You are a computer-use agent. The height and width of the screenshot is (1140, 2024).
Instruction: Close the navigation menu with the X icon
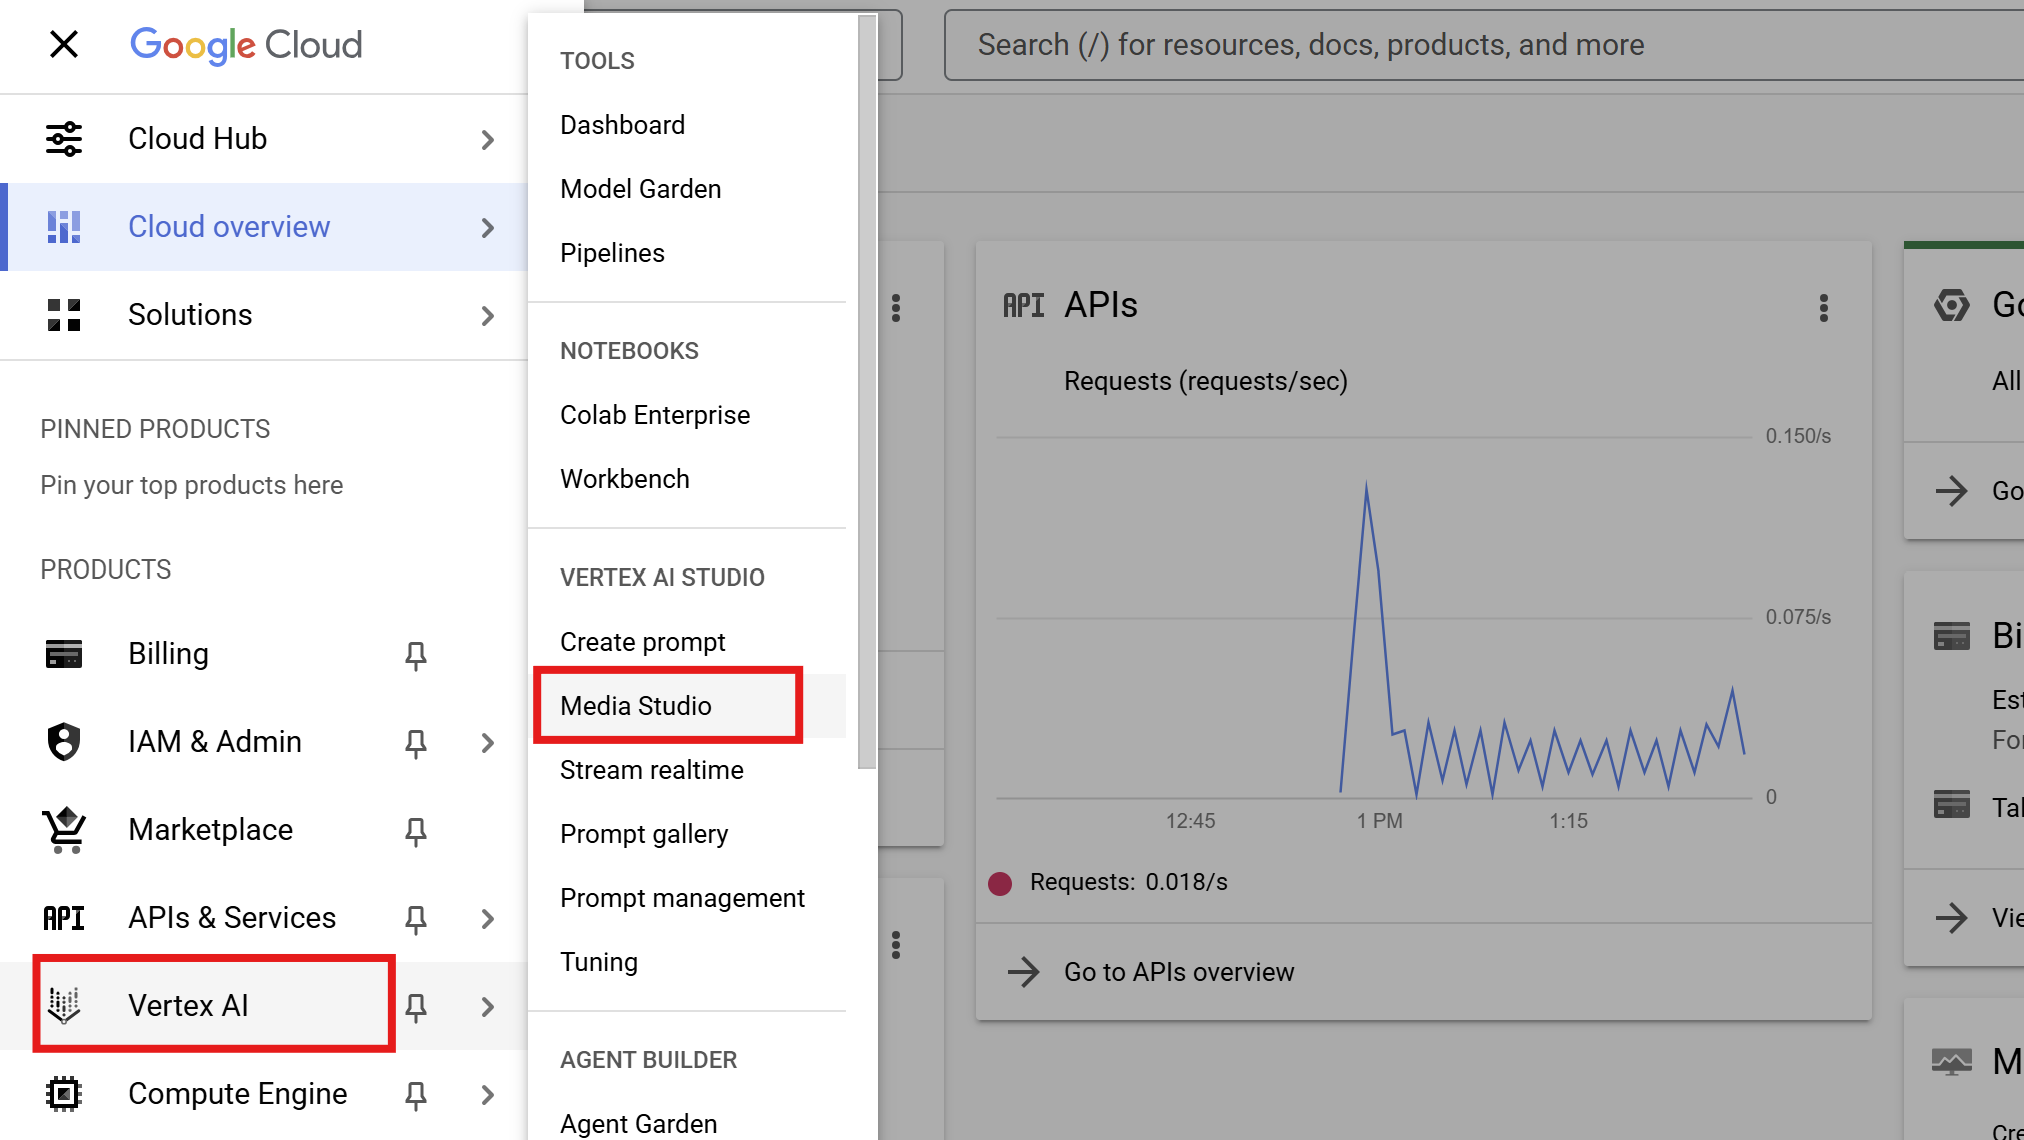tap(64, 44)
